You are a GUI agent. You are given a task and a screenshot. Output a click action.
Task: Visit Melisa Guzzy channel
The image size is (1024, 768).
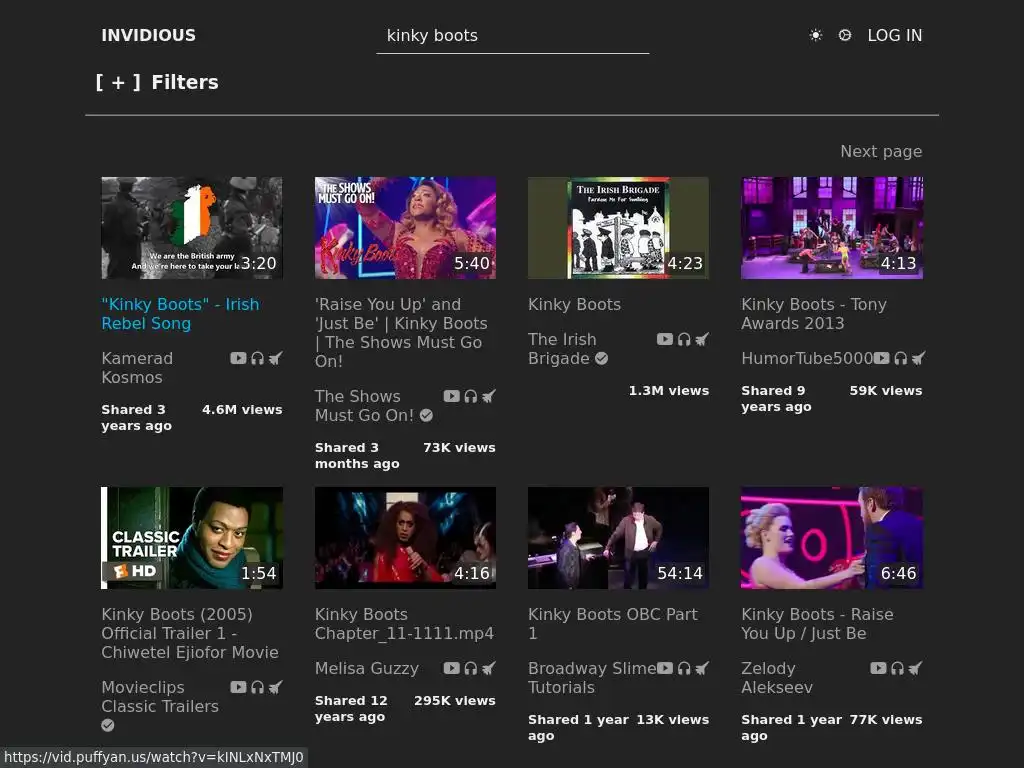pyautogui.click(x=366, y=668)
